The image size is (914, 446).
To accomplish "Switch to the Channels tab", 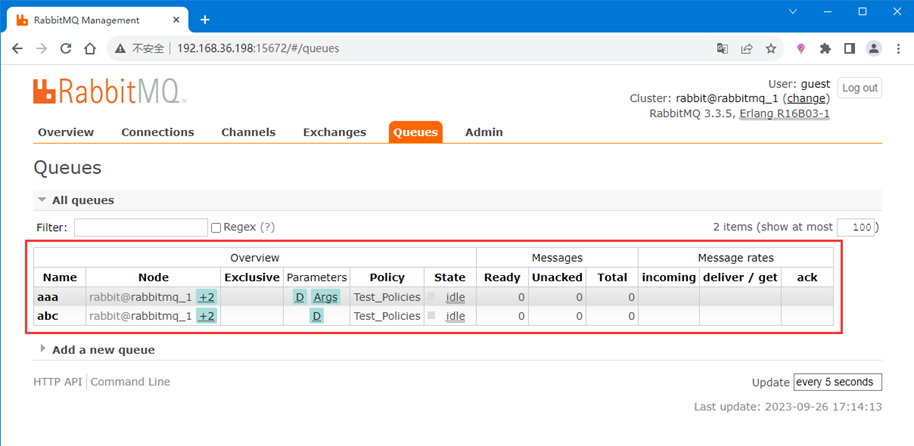I will tap(248, 132).
